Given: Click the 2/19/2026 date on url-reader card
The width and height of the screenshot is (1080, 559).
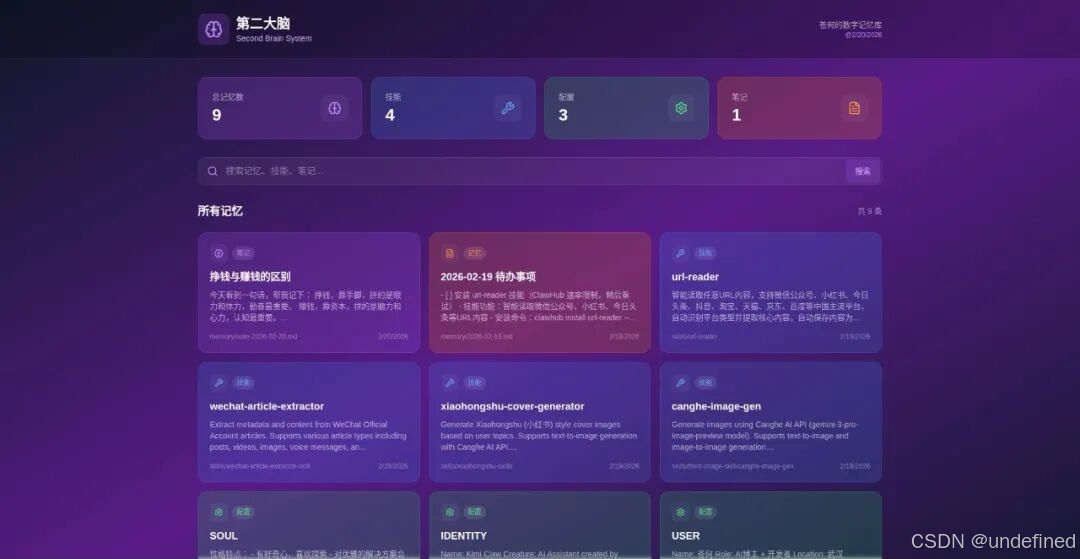Looking at the screenshot, I should click(x=855, y=337).
